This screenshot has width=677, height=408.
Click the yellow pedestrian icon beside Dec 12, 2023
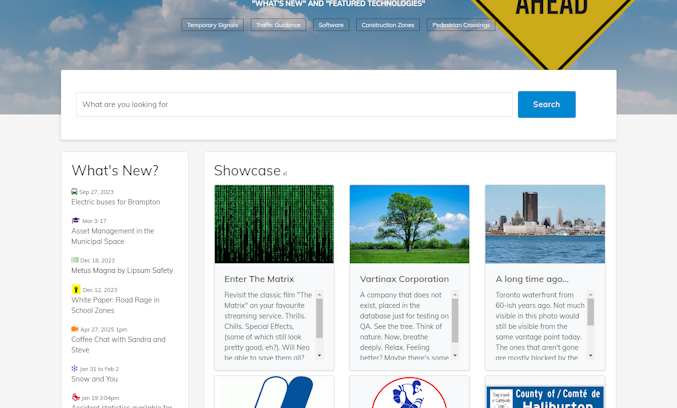coord(76,289)
